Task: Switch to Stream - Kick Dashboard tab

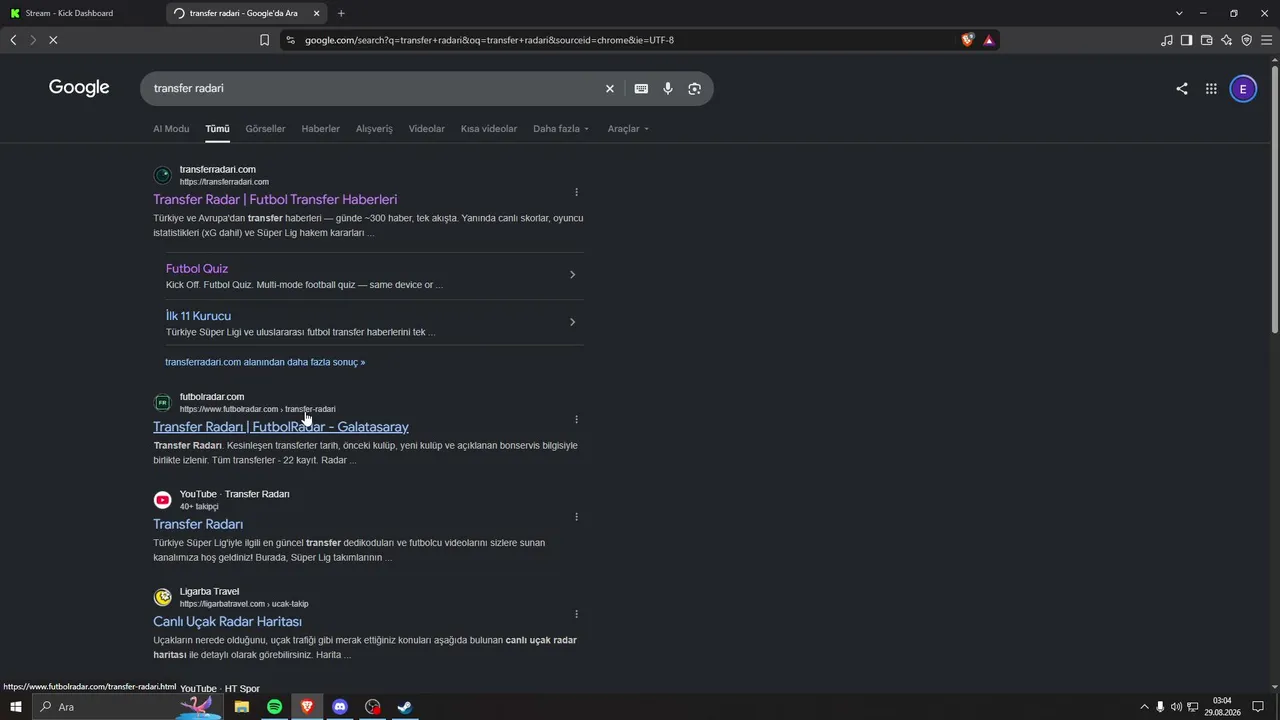Action: (80, 13)
